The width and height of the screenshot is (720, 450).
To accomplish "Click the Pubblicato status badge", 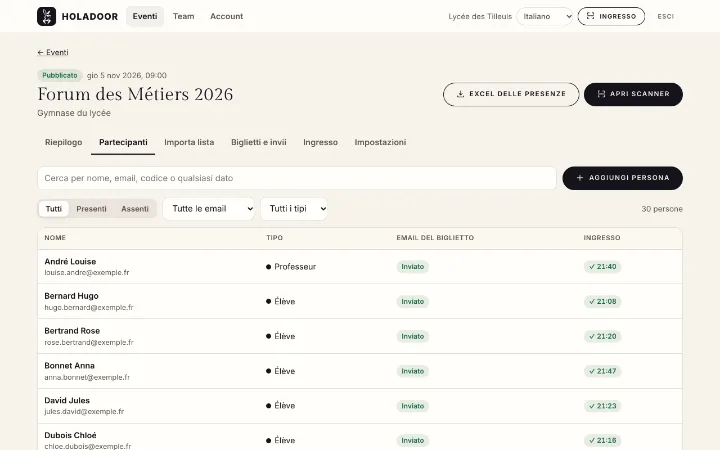I will (x=60, y=75).
